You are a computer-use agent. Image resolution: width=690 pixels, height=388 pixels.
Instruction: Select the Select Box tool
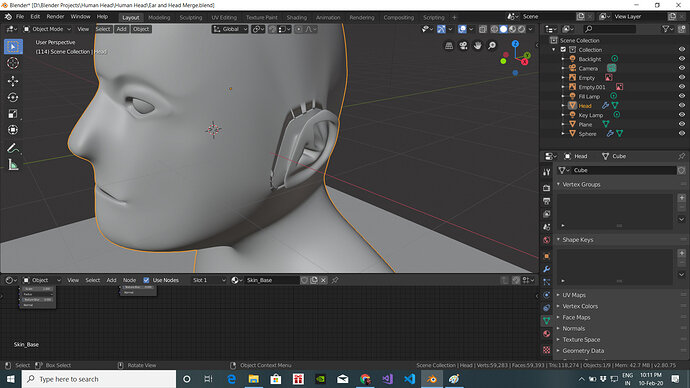pos(13,47)
